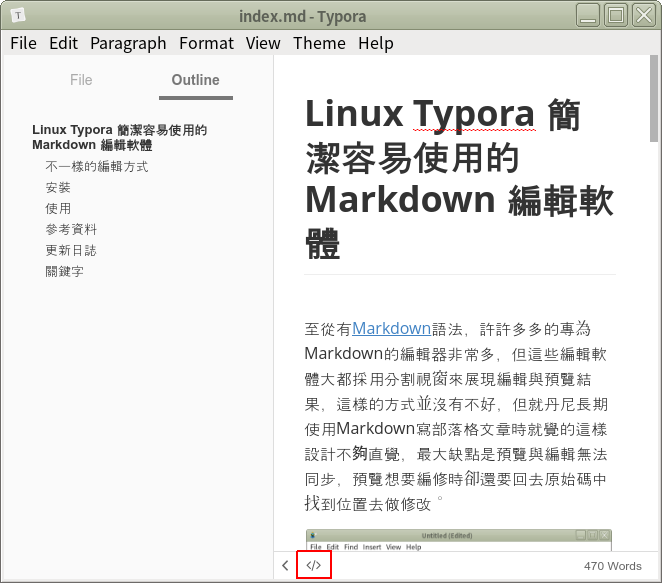The image size is (662, 583).
Task: Switch to the Outline tab in sidebar
Action: pos(195,80)
